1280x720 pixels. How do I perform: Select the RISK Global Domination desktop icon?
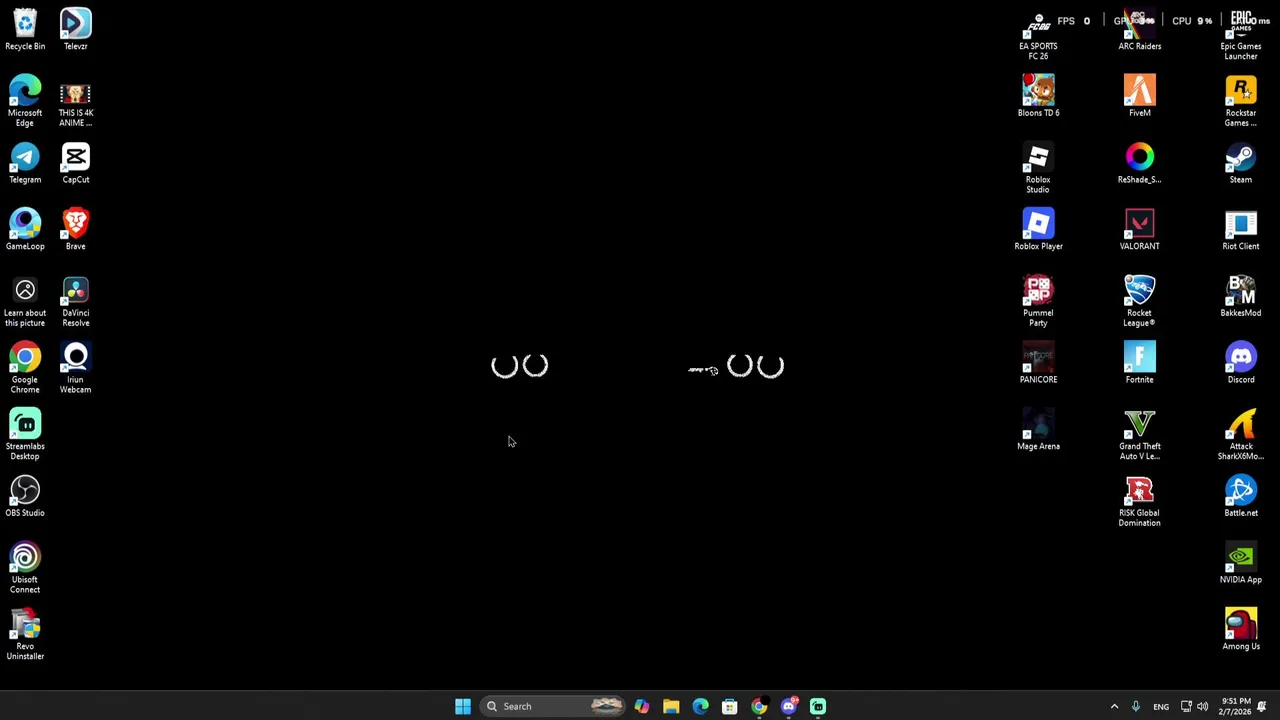point(1140,502)
